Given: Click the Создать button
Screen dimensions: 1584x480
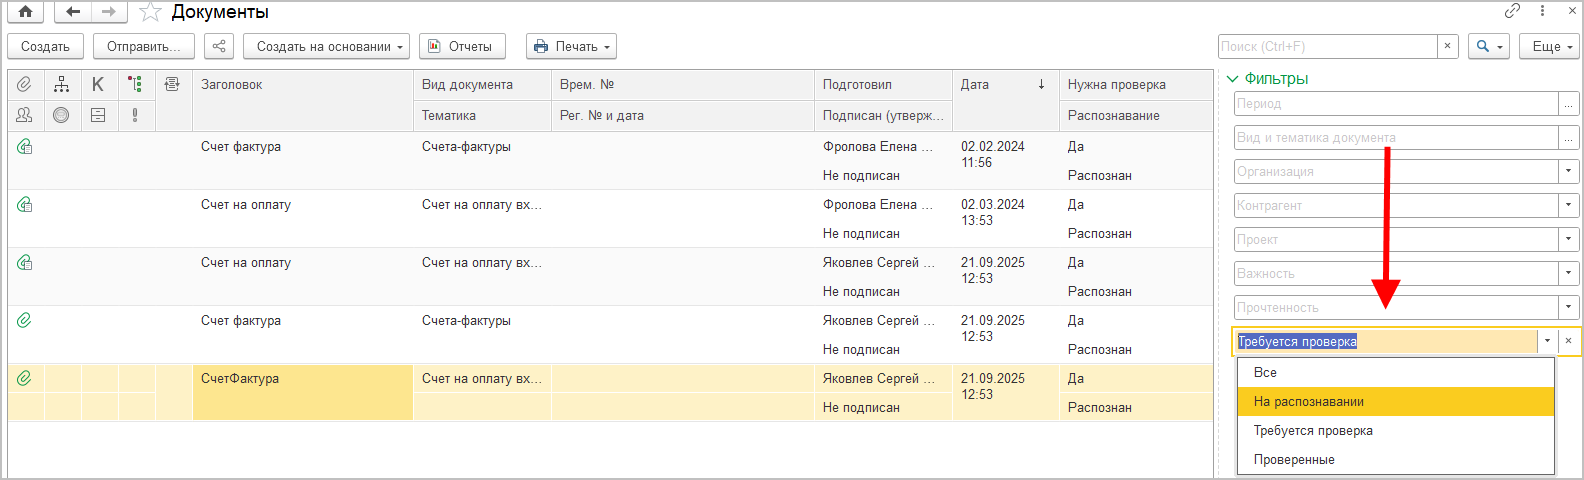Looking at the screenshot, I should (x=45, y=46).
